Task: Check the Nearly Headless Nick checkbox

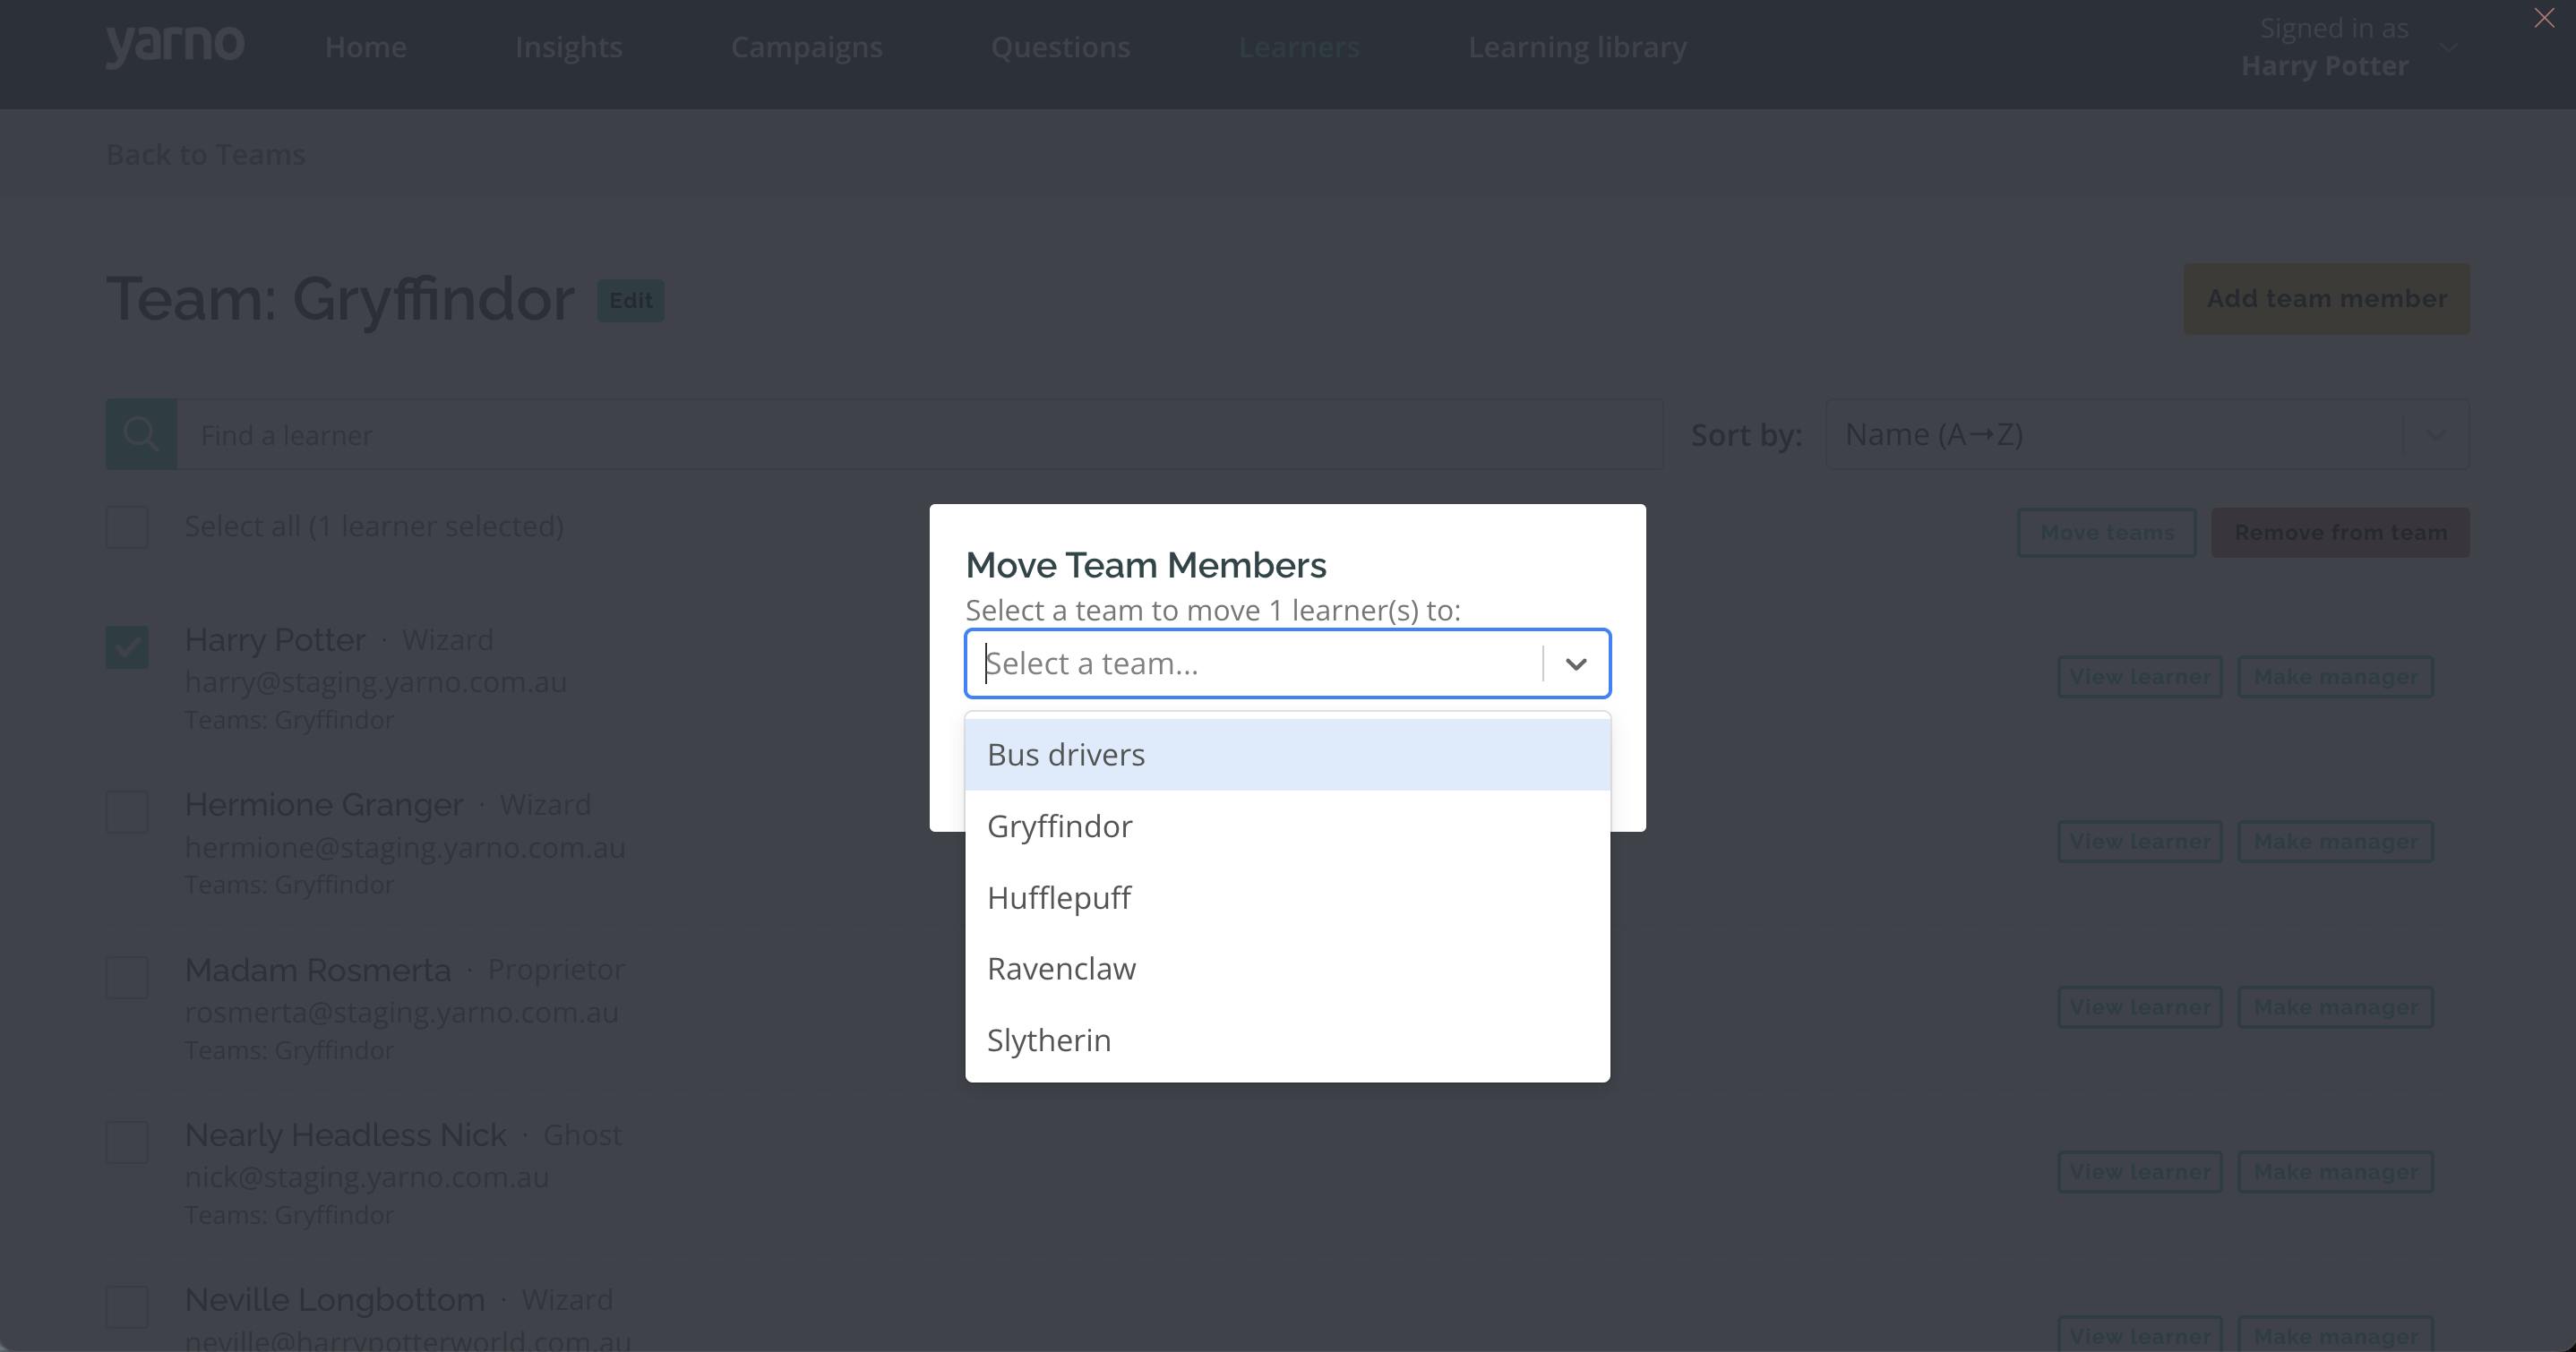Action: (127, 1142)
